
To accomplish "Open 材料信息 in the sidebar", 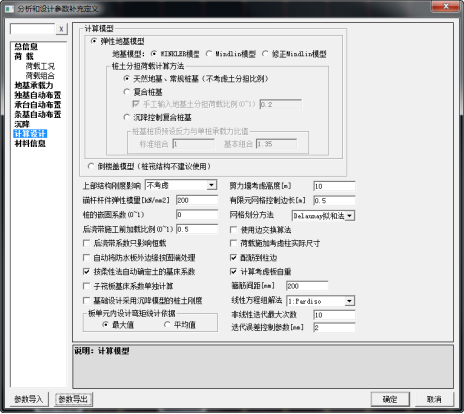I will tap(30, 143).
